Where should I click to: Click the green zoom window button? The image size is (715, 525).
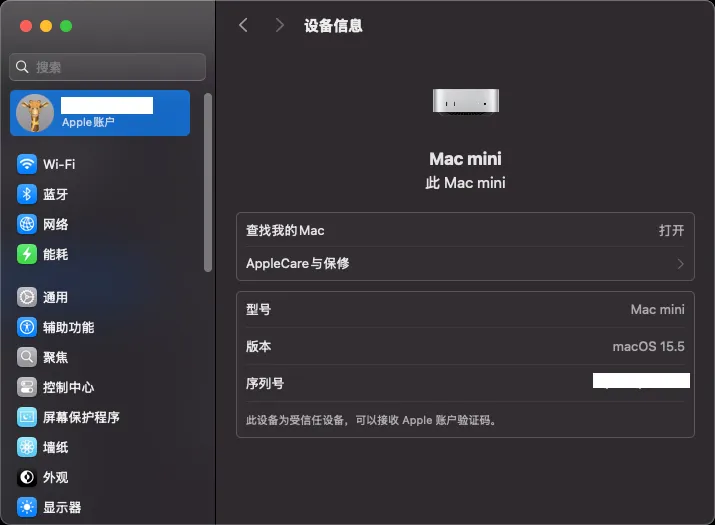[x=66, y=26]
